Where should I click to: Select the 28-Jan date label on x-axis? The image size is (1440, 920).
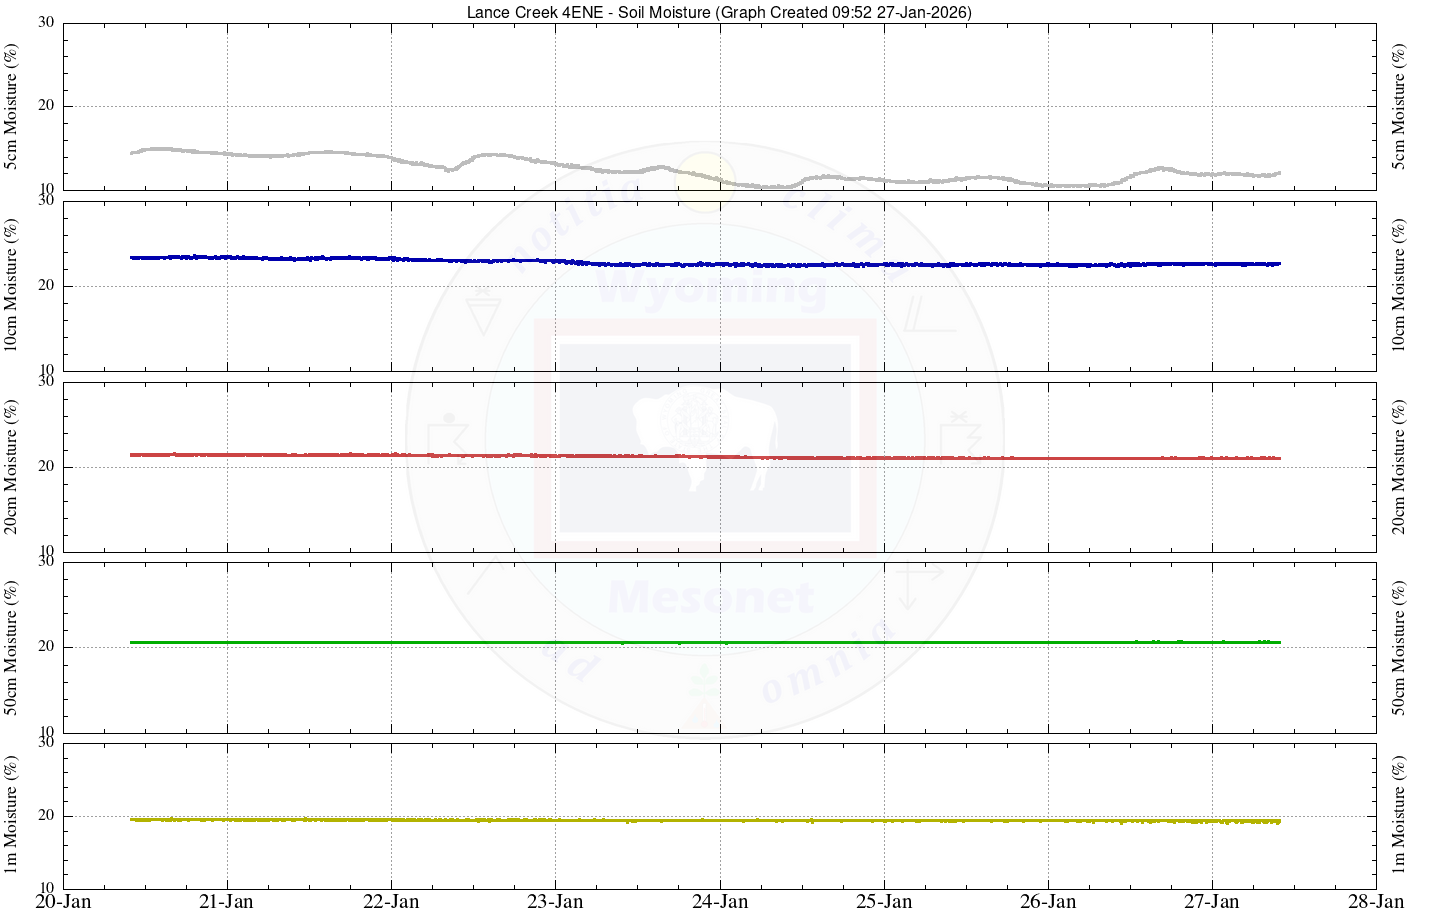pos(1376,902)
